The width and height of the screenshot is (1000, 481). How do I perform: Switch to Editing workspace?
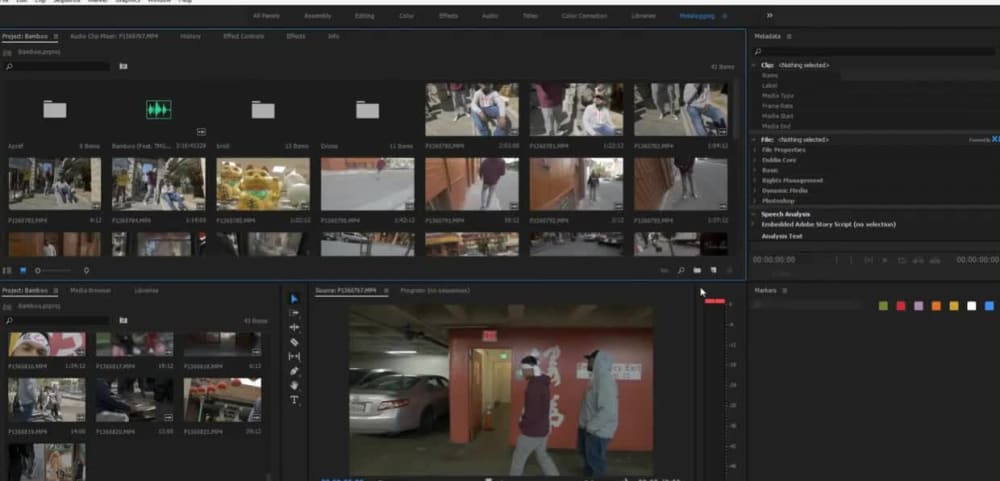pyautogui.click(x=365, y=15)
